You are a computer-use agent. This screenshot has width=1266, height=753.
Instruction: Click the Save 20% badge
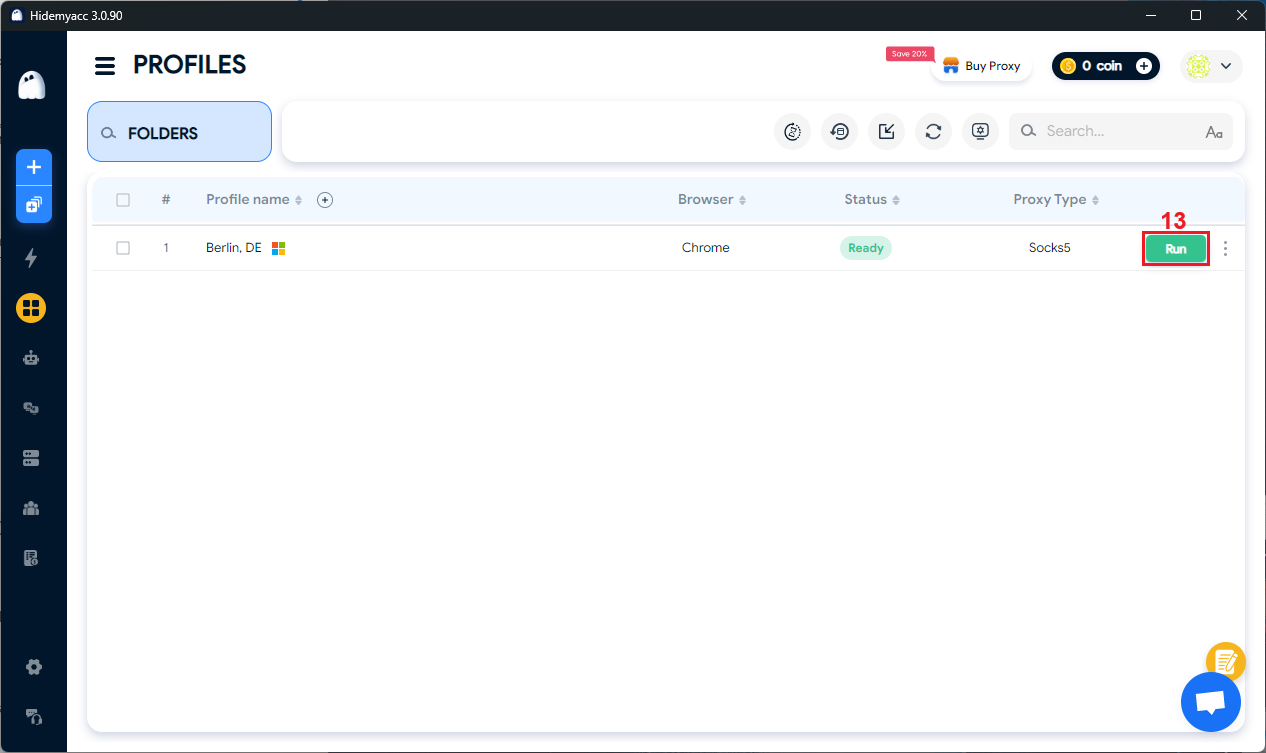pos(909,54)
